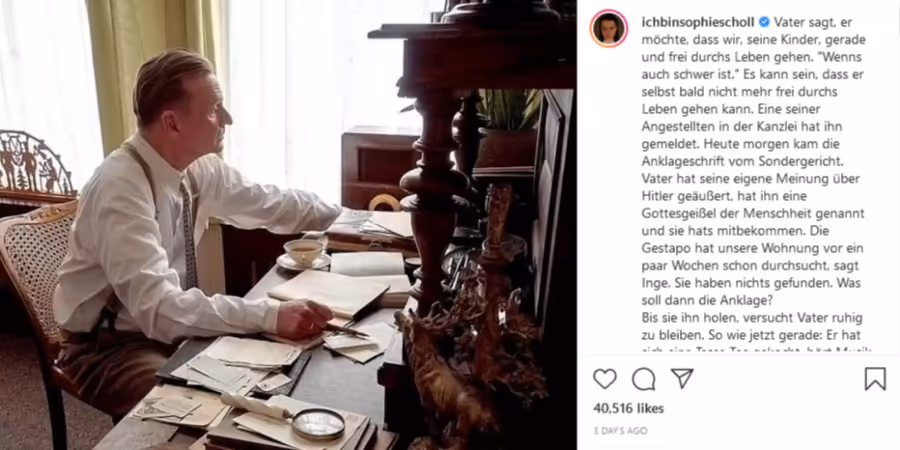
Task: Click the teacup on the desk in the photo
Action: coord(304,254)
